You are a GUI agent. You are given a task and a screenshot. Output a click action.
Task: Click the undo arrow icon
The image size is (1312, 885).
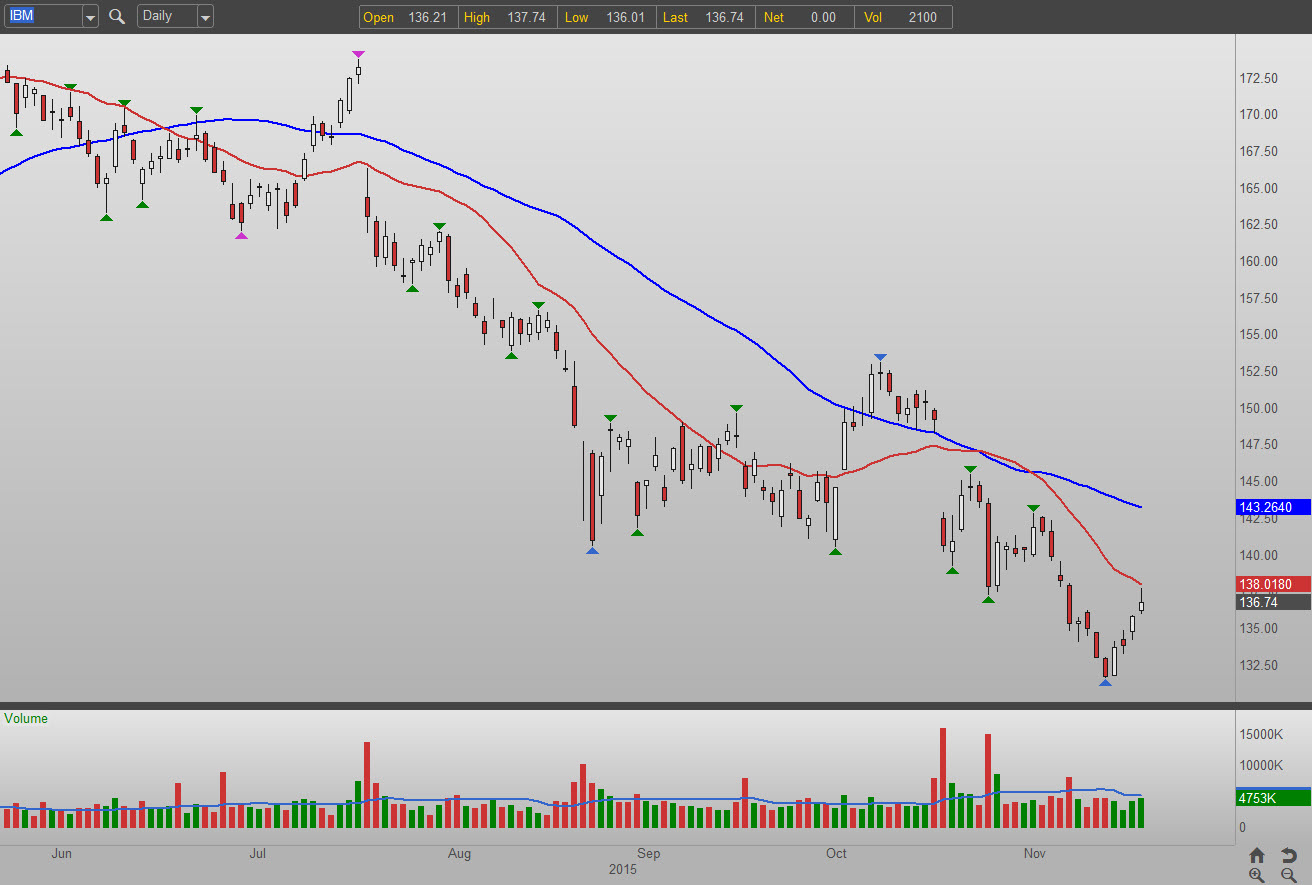[x=1289, y=855]
